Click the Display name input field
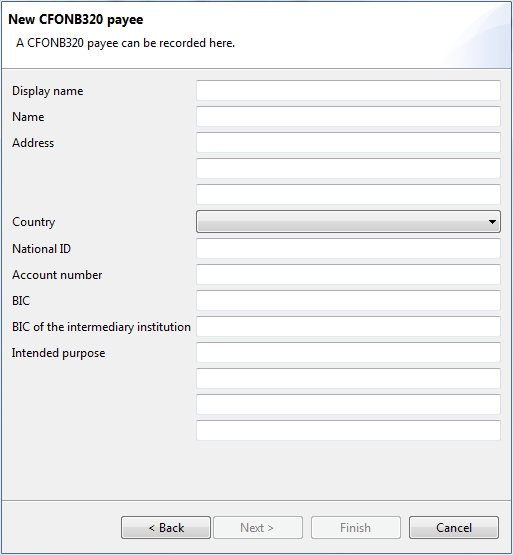Viewport: 513px width, 555px height. (348, 91)
